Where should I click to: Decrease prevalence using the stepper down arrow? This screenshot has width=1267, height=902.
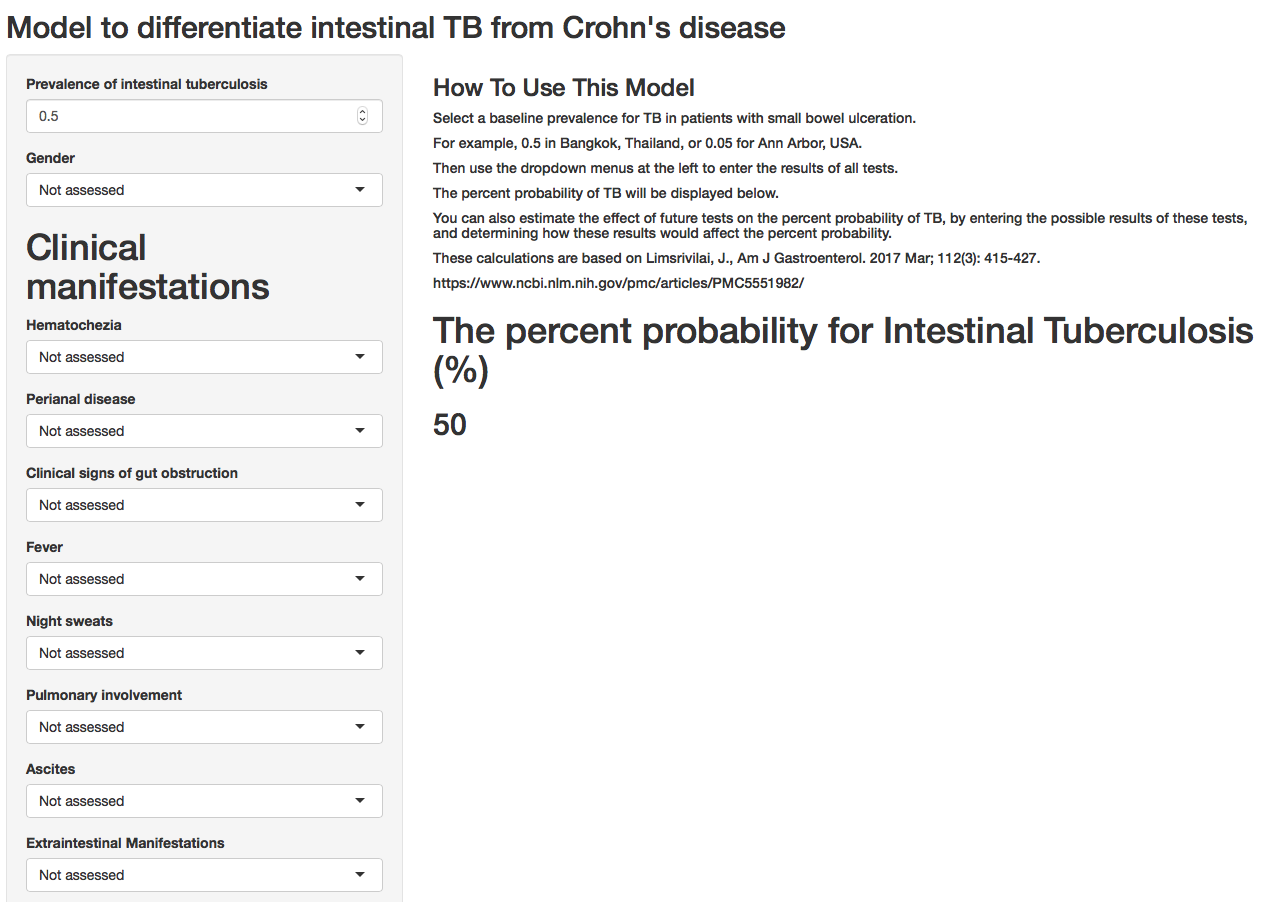pyautogui.click(x=362, y=121)
